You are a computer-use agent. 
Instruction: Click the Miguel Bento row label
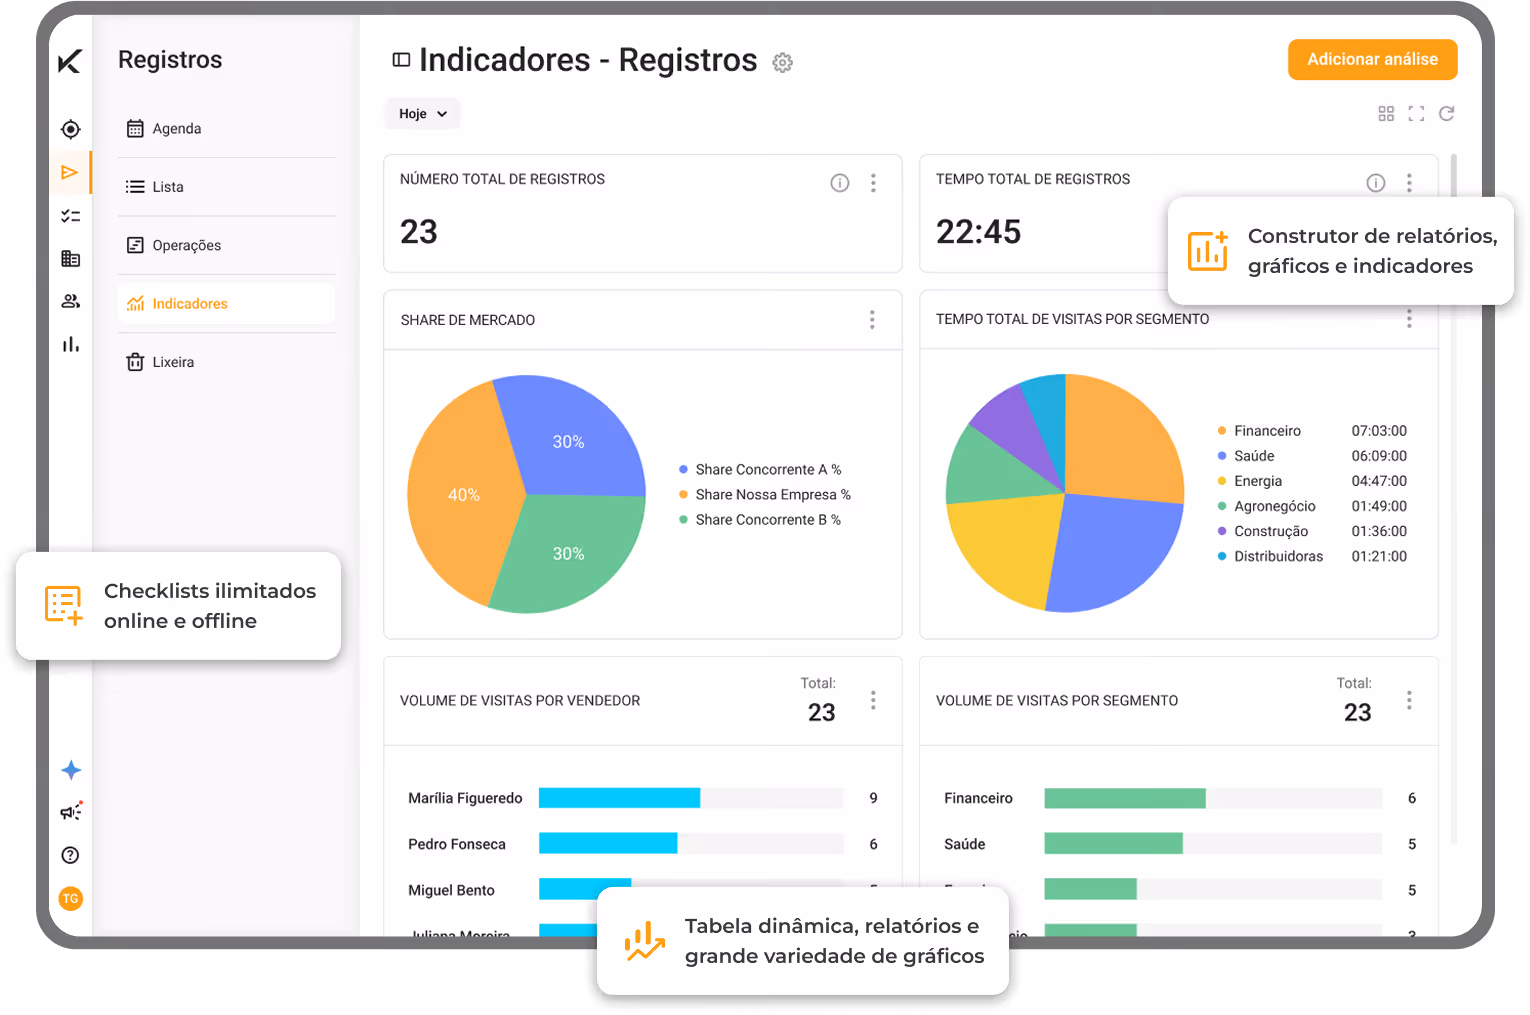(x=451, y=890)
